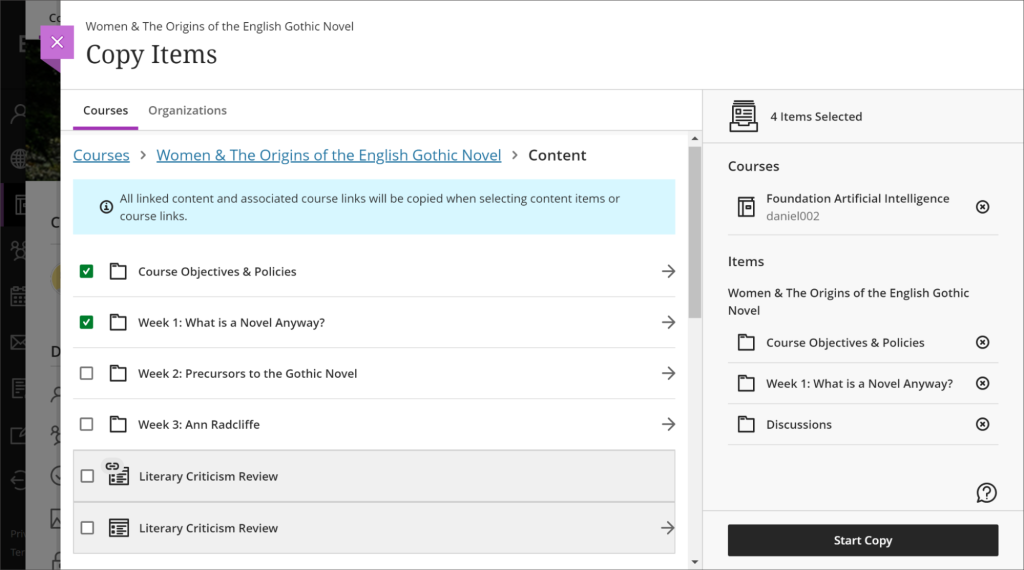The image size is (1024, 570).
Task: Open the Courses breadcrumb link
Action: pos(101,155)
